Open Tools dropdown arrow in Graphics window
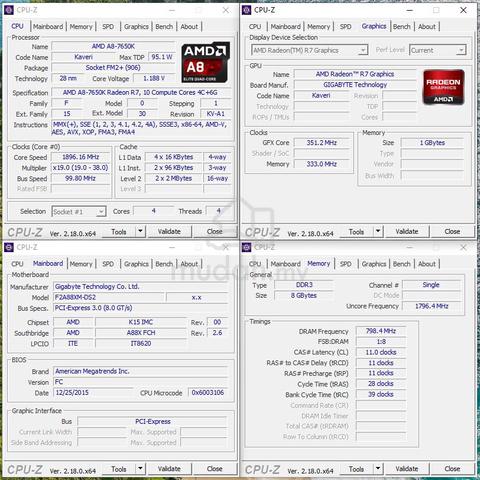The image size is (480, 480). coord(378,231)
